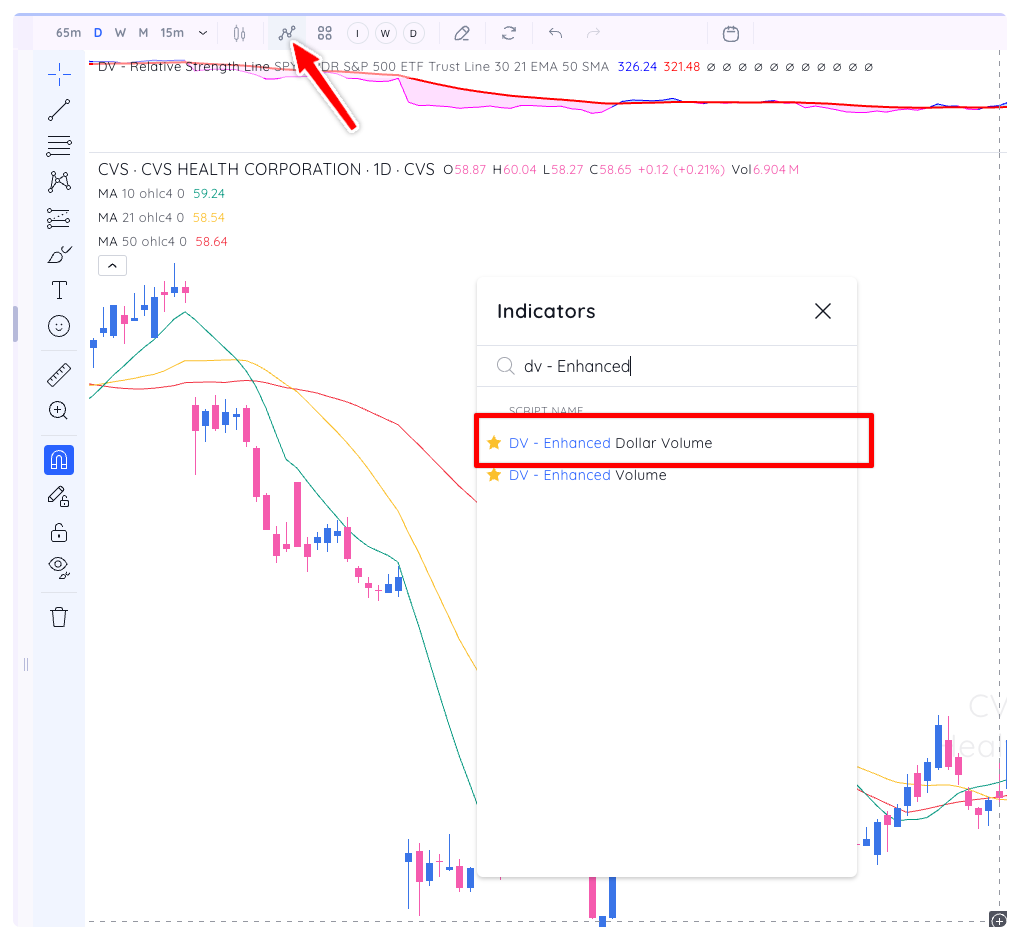1020x940 pixels.
Task: Undo the last chart action
Action: click(555, 33)
